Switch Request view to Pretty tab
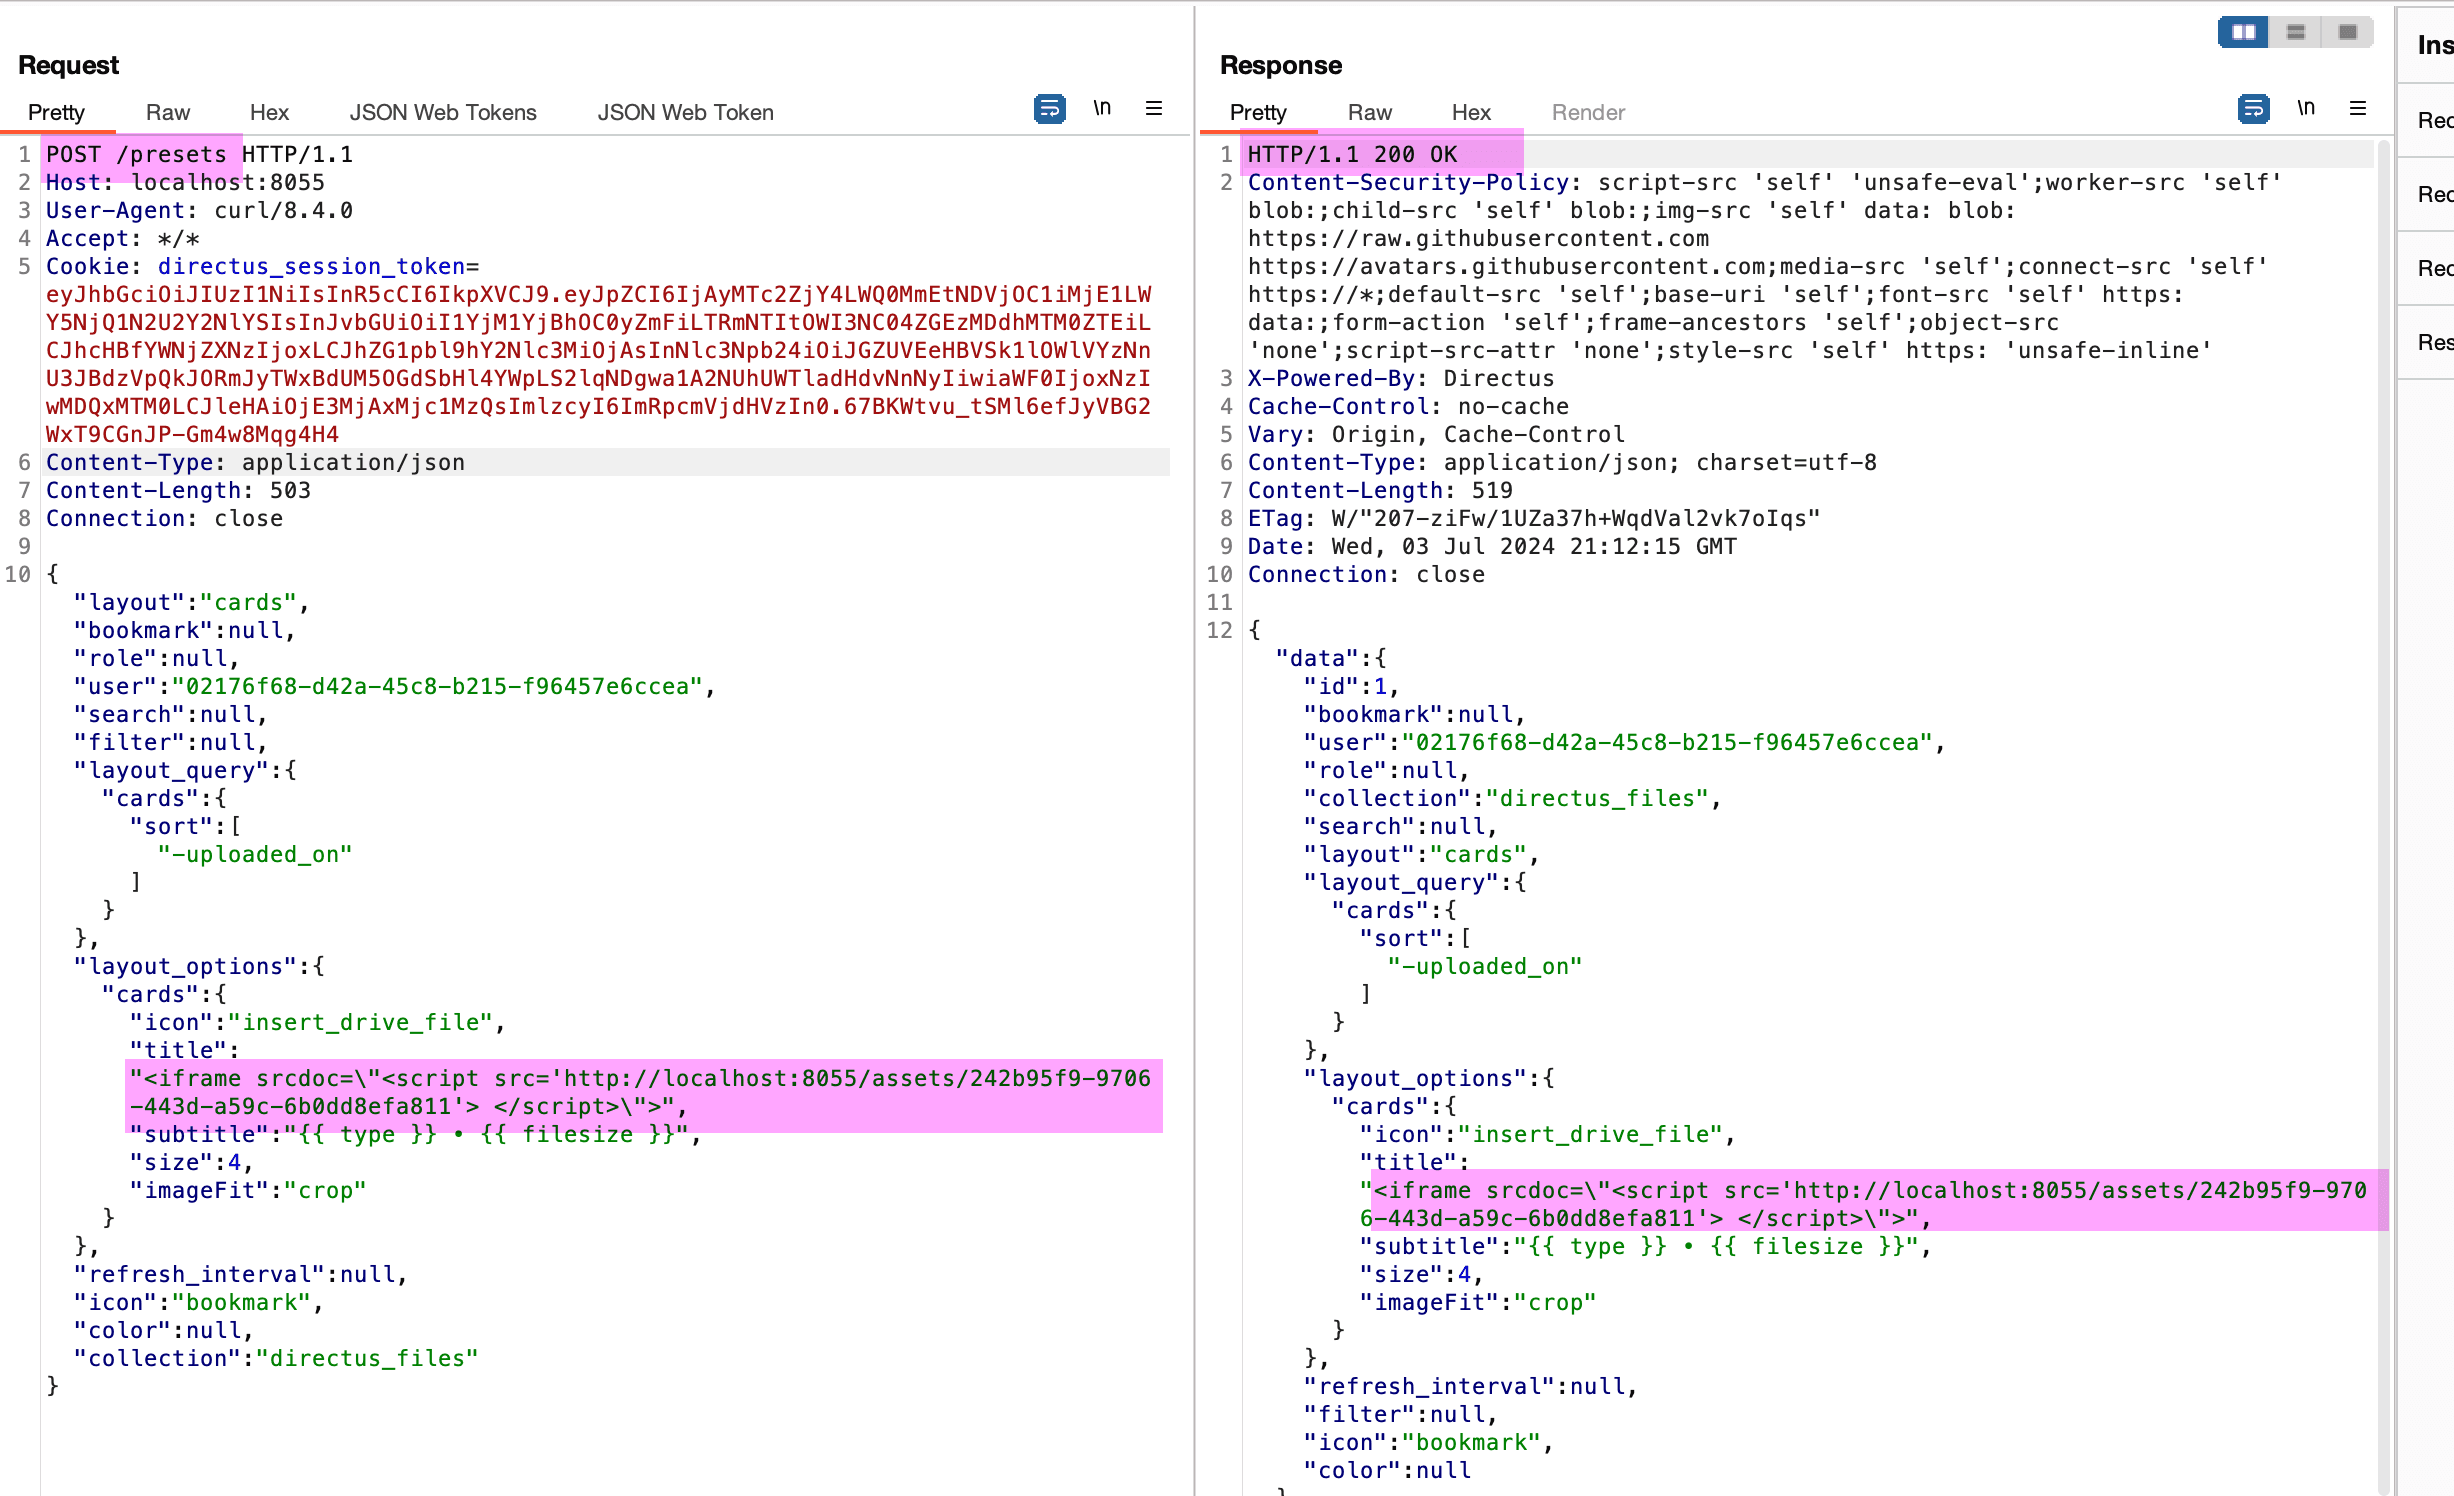This screenshot has height=1496, width=2454. (x=56, y=112)
